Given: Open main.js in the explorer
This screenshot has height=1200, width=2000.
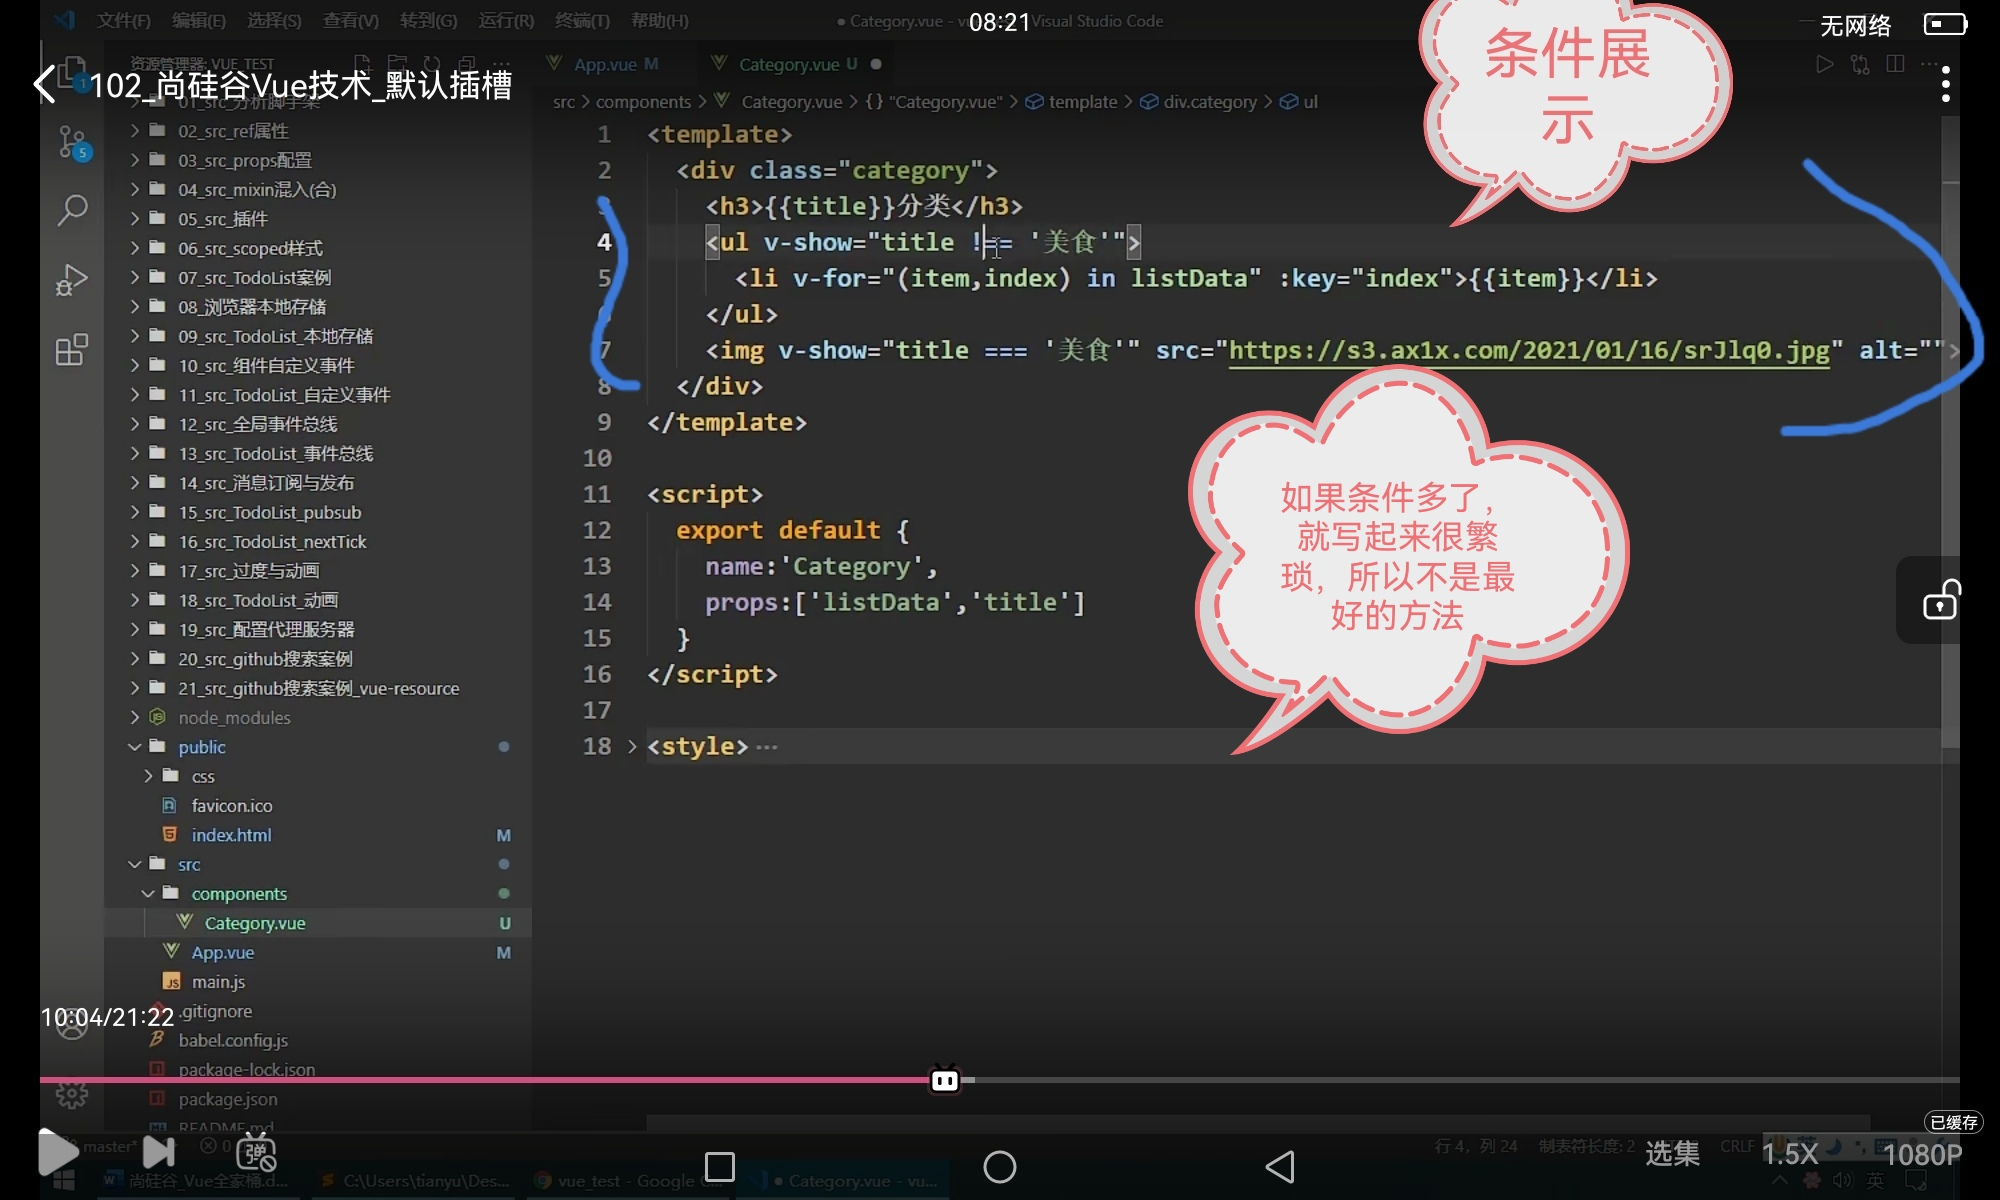Looking at the screenshot, I should tap(218, 982).
